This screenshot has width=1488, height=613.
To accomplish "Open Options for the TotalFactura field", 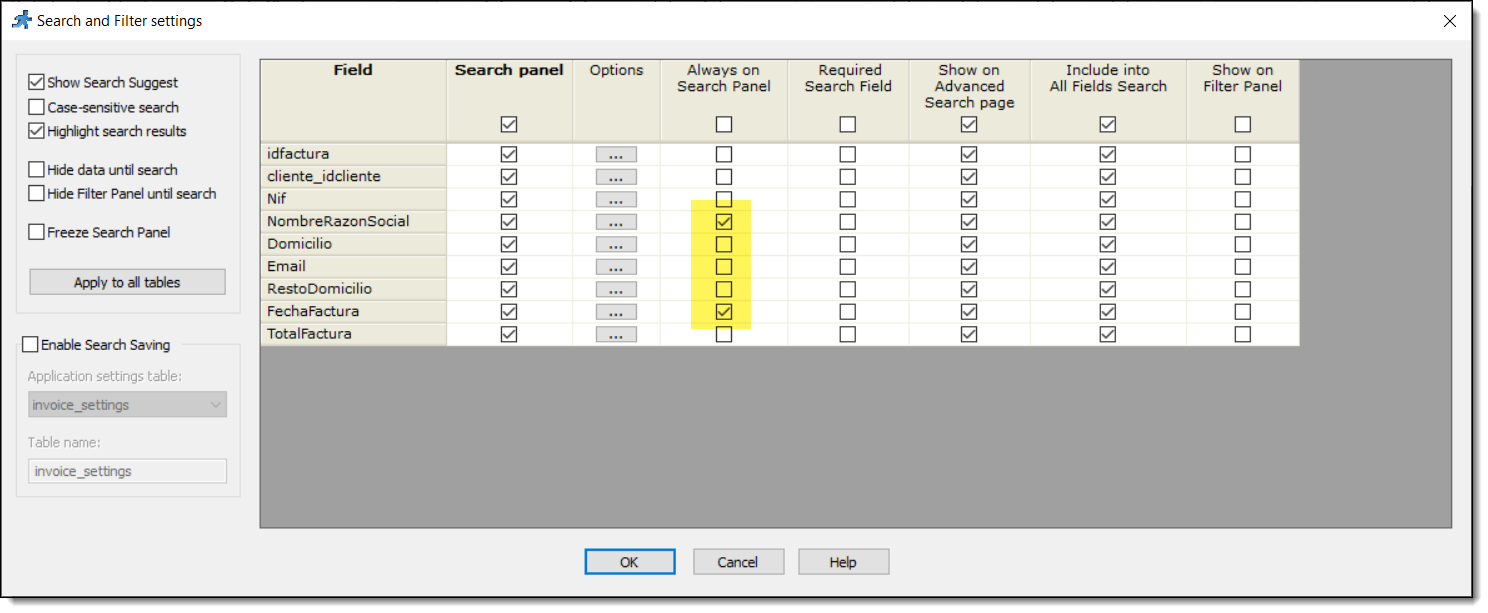I will click(x=615, y=333).
